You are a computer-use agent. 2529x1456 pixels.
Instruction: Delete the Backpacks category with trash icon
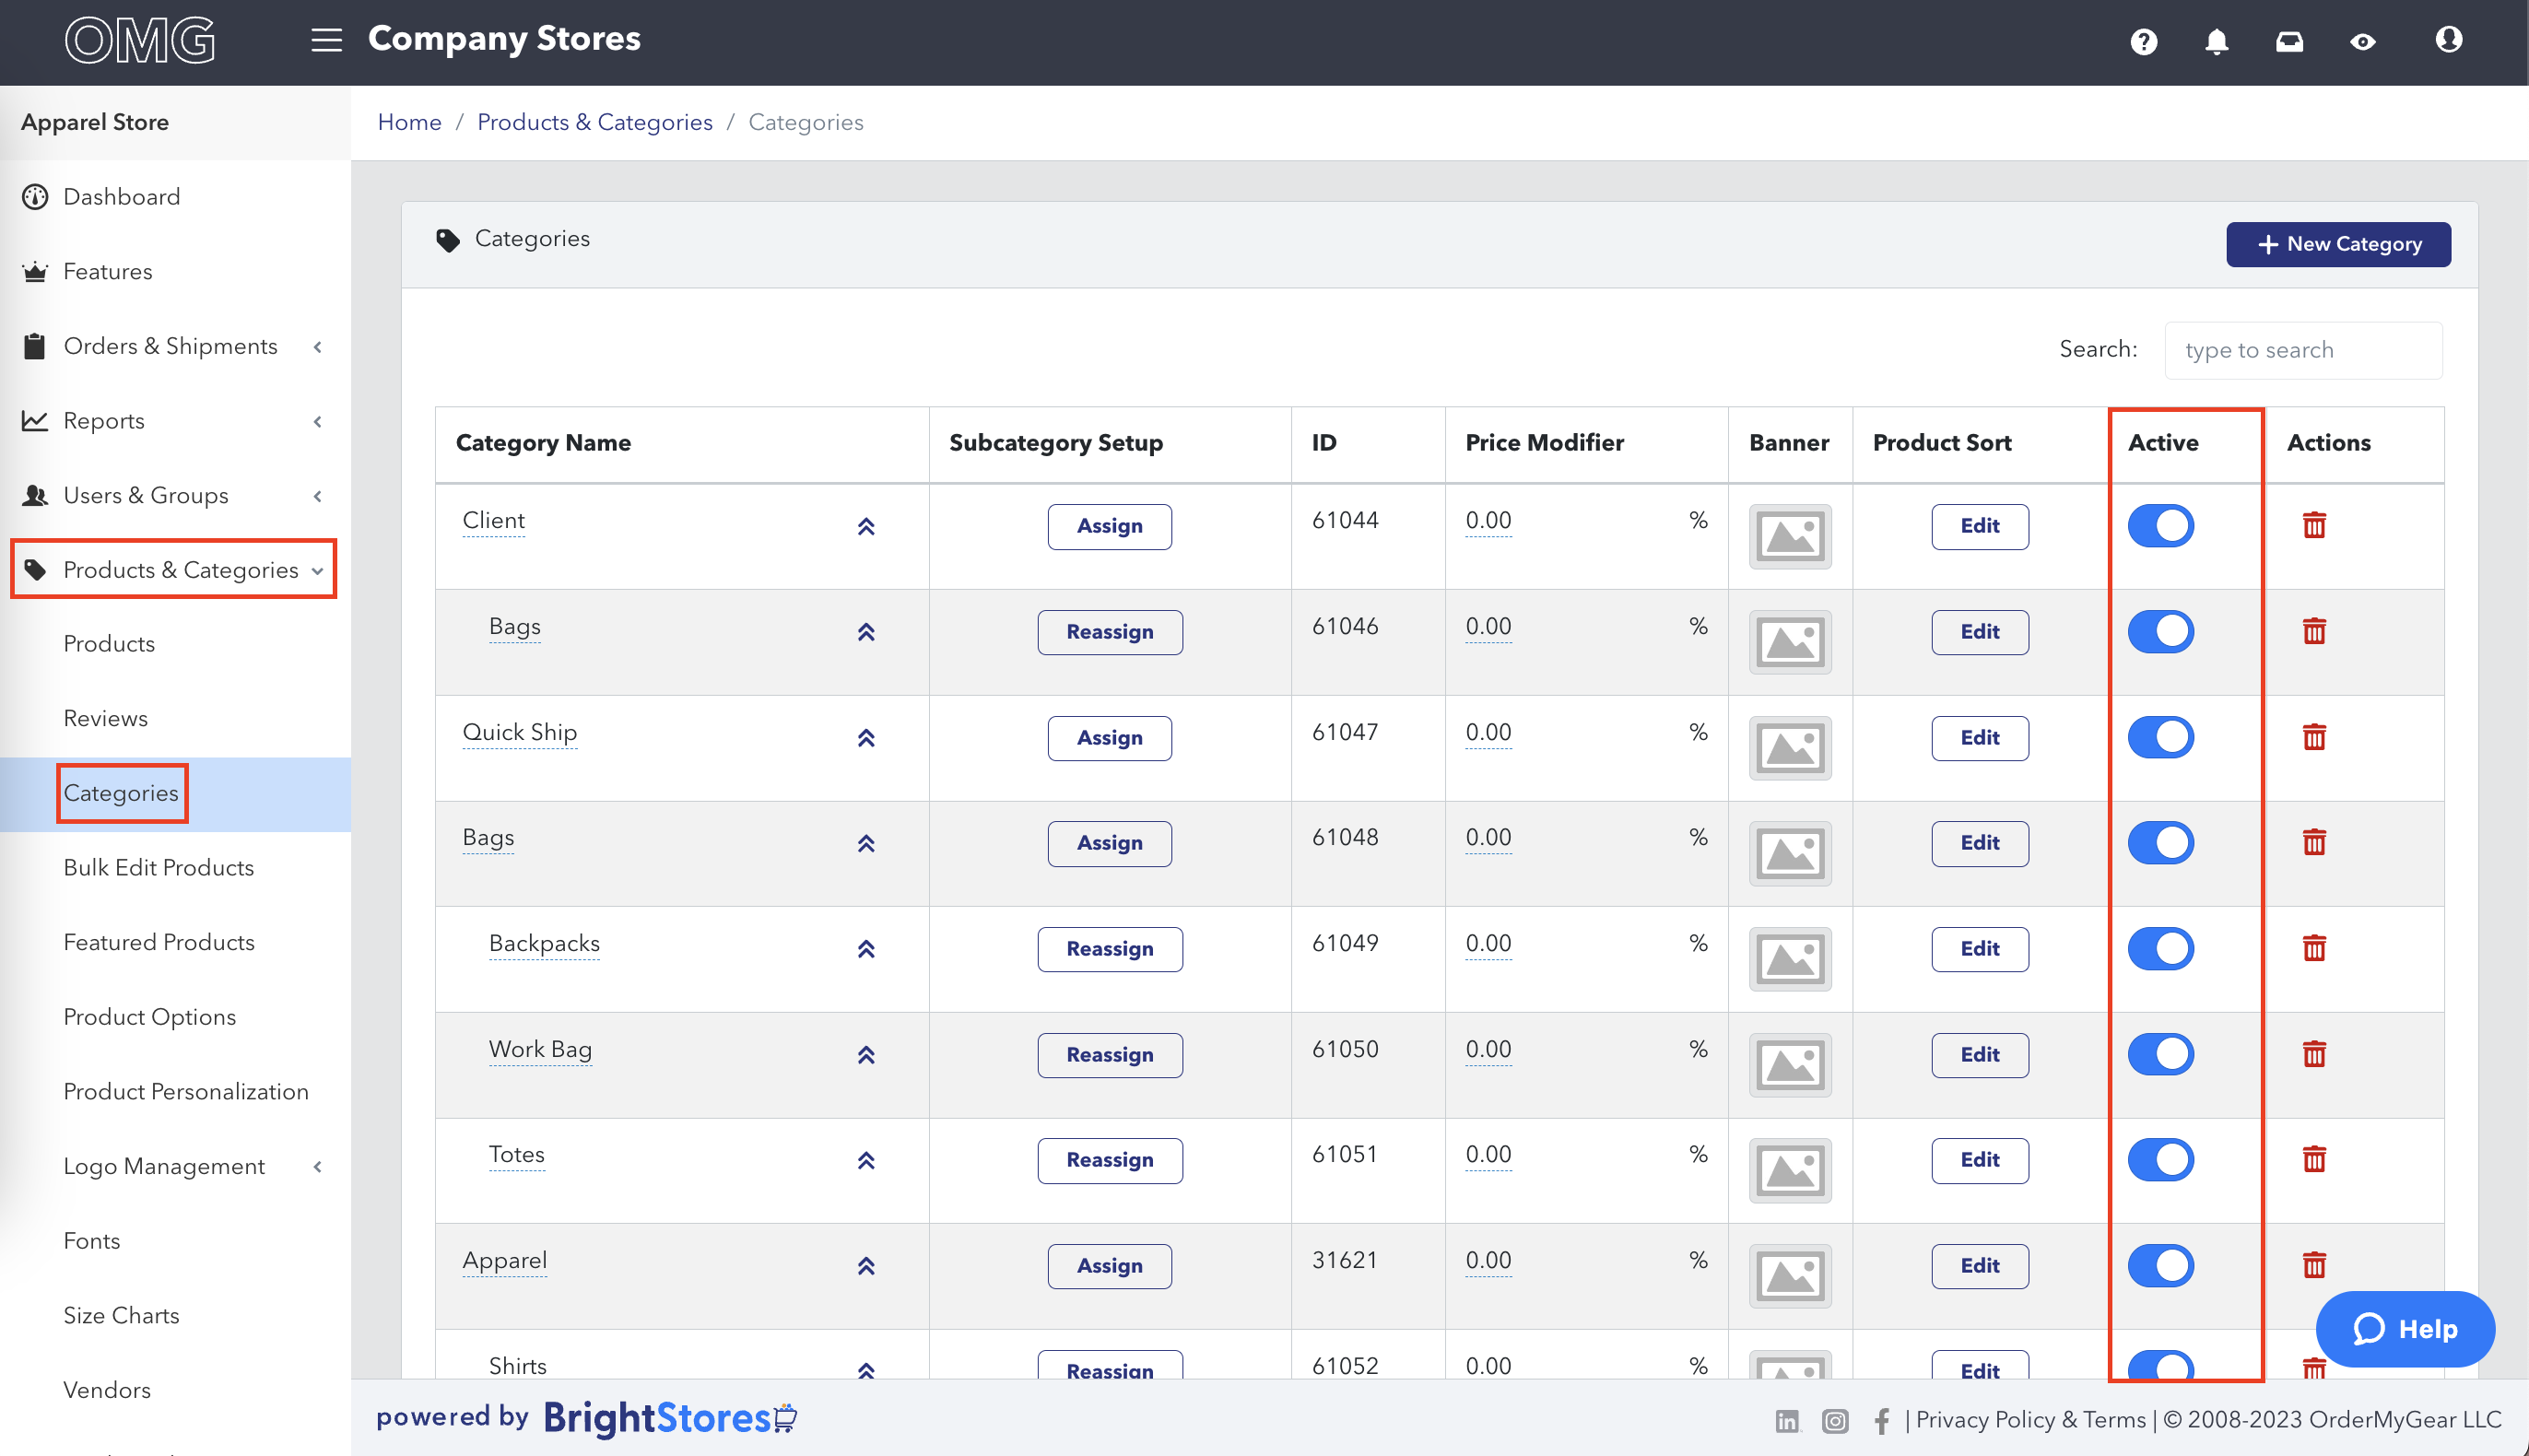2313,948
